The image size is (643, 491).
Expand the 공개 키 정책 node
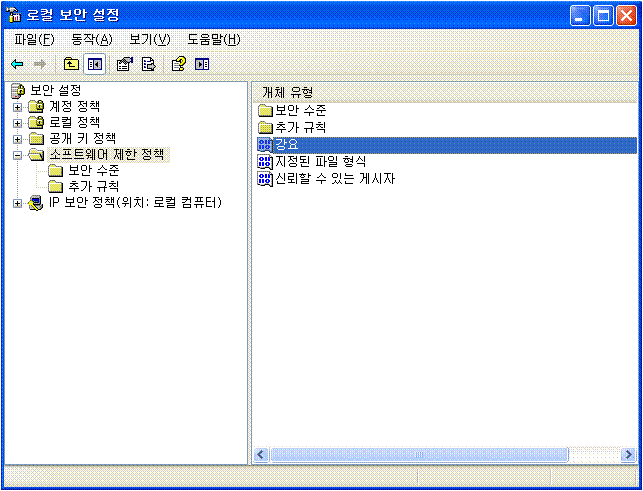(x=17, y=139)
